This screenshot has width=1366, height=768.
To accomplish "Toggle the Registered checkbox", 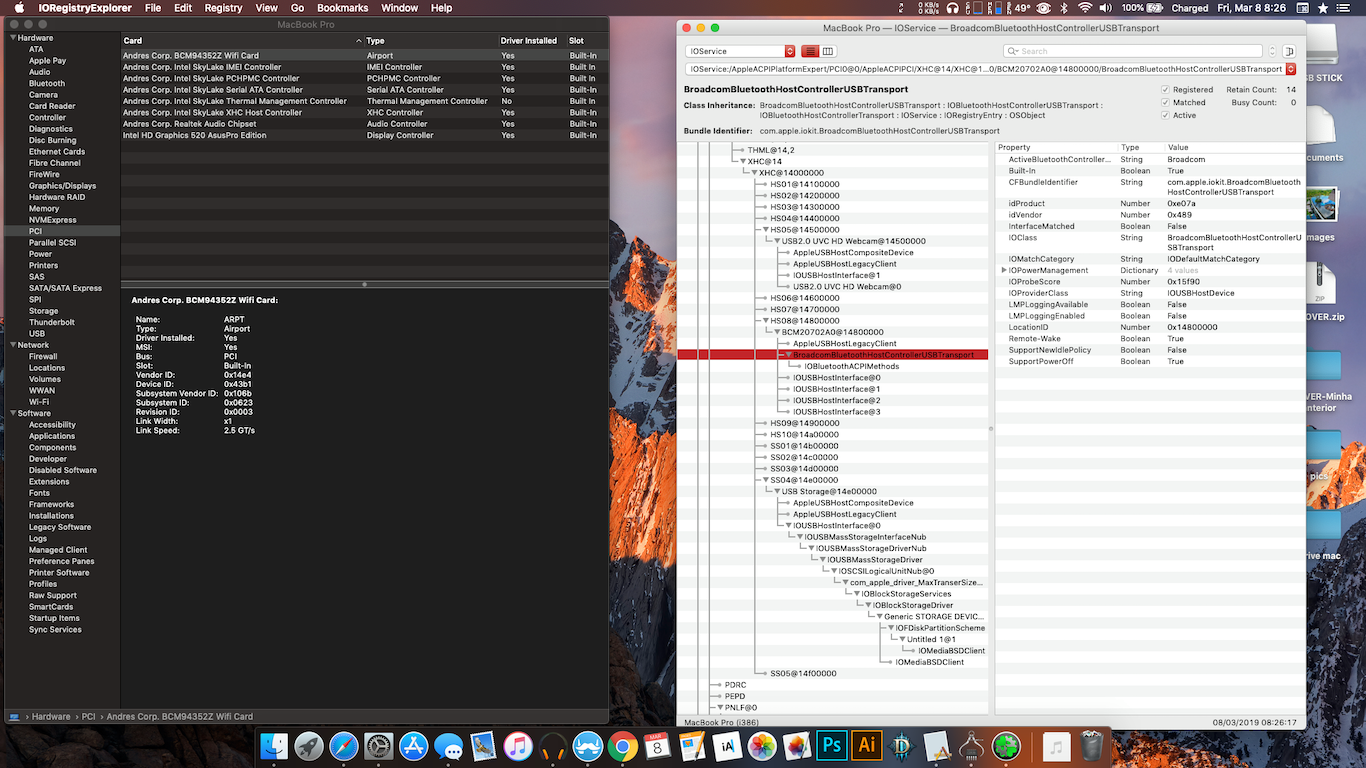I will [x=1165, y=90].
